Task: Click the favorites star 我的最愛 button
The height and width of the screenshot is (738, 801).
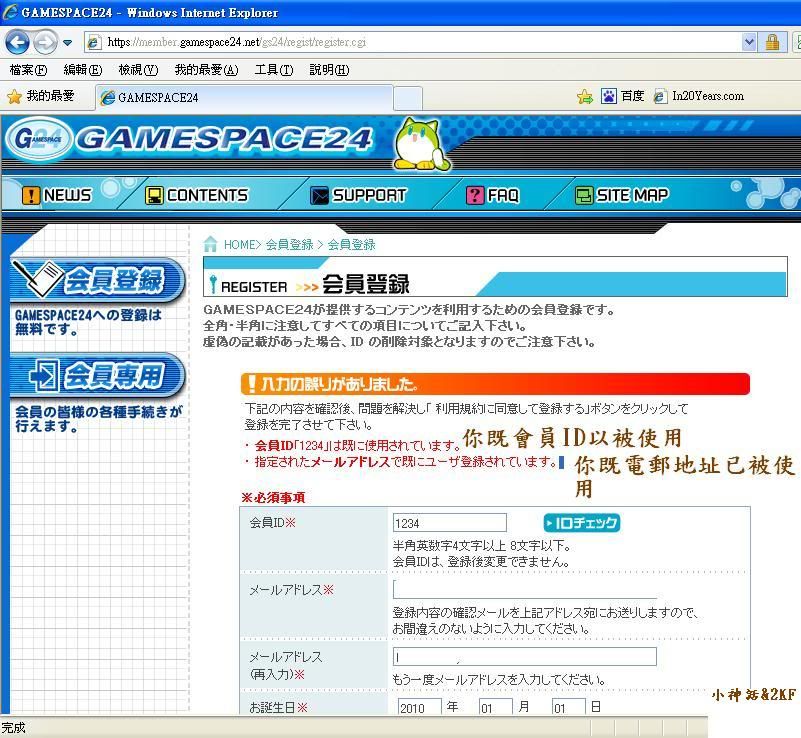Action: tap(41, 96)
